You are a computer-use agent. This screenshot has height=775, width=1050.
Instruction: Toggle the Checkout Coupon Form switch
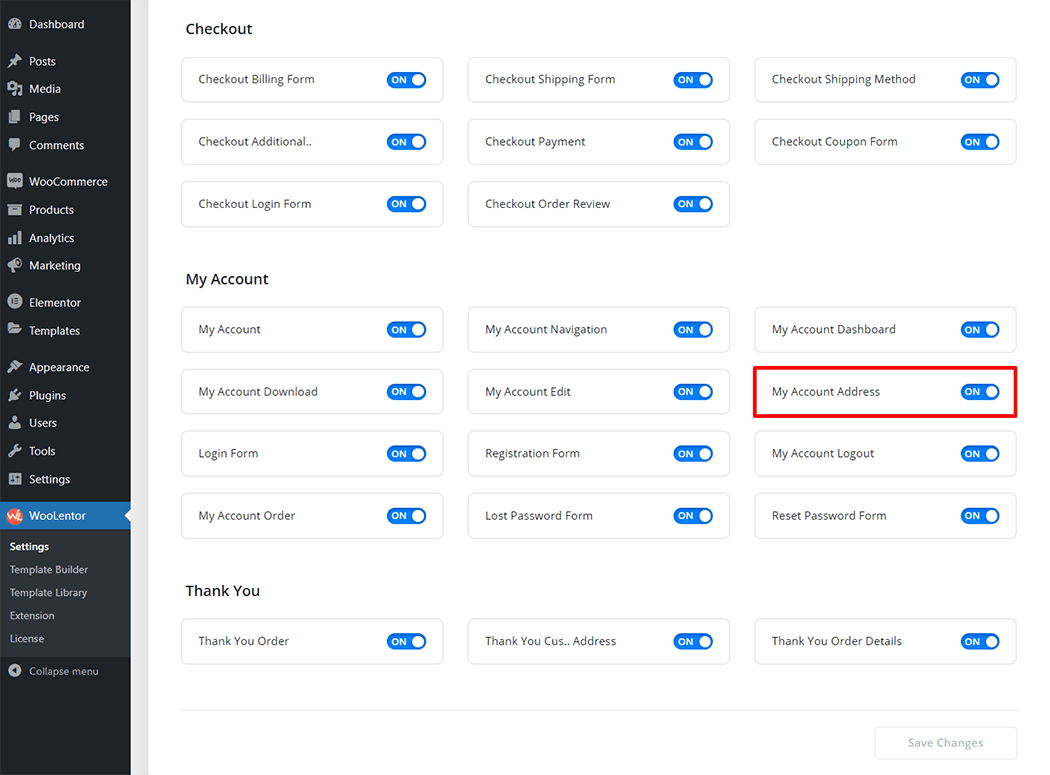979,142
